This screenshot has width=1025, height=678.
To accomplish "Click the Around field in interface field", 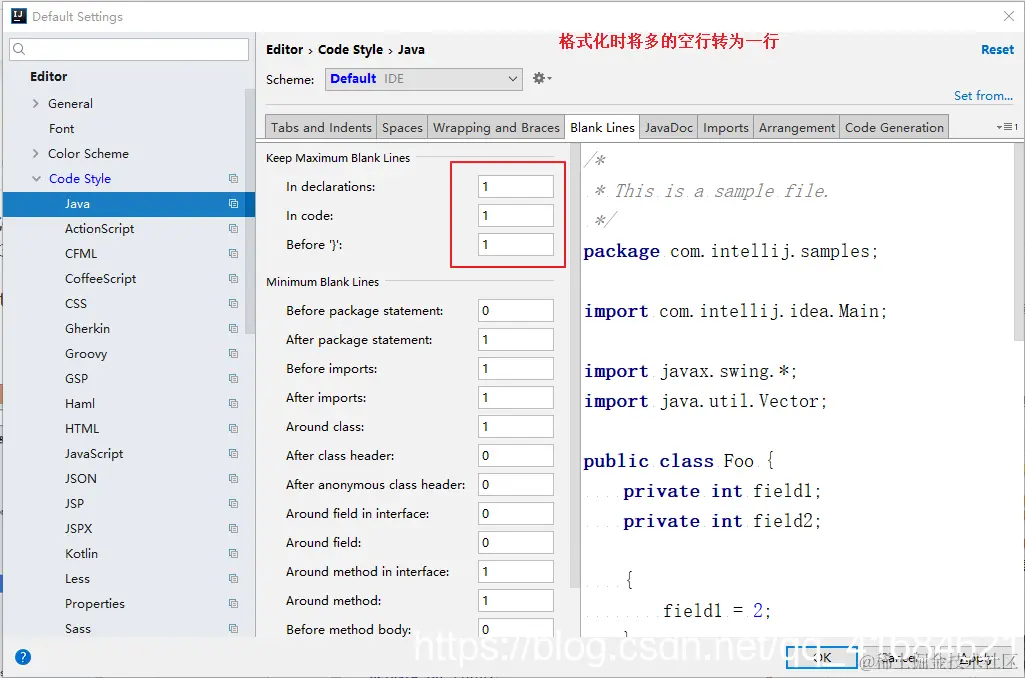I will (x=516, y=513).
